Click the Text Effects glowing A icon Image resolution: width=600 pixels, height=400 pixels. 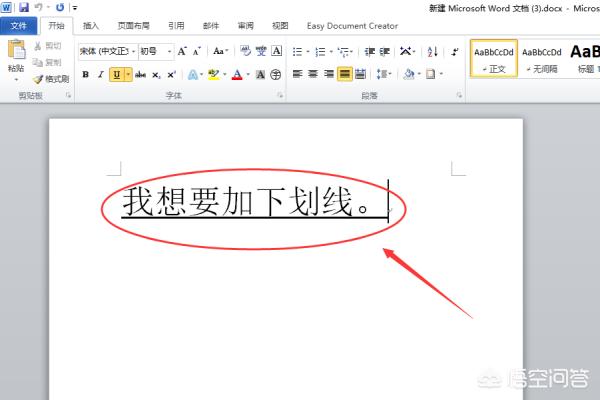tap(192, 74)
